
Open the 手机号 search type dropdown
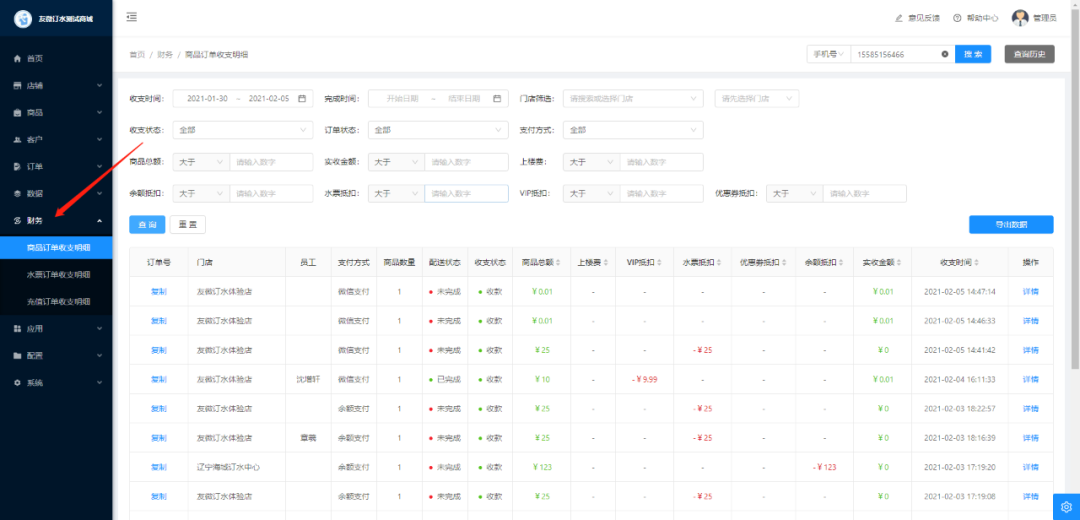829,54
